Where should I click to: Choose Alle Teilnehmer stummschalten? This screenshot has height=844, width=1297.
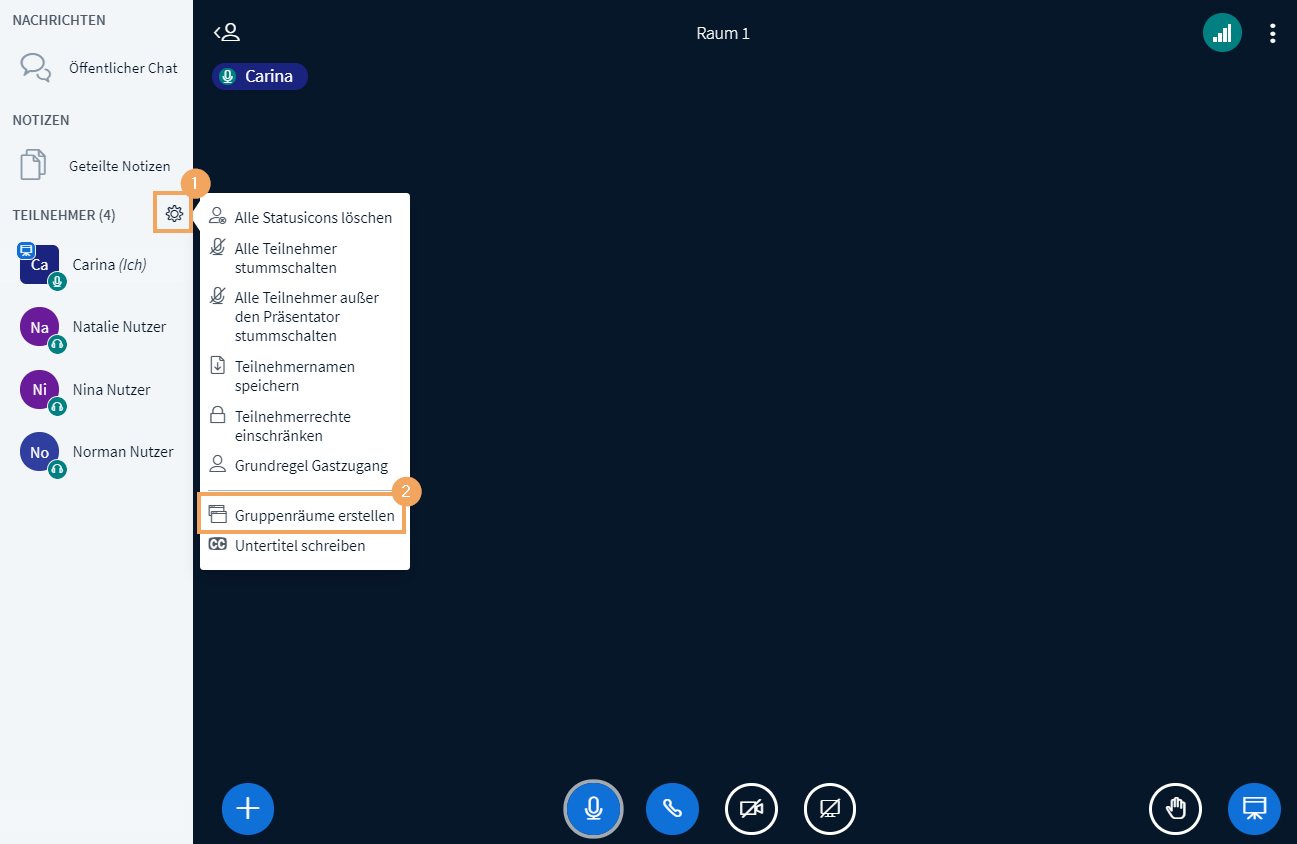[286, 258]
